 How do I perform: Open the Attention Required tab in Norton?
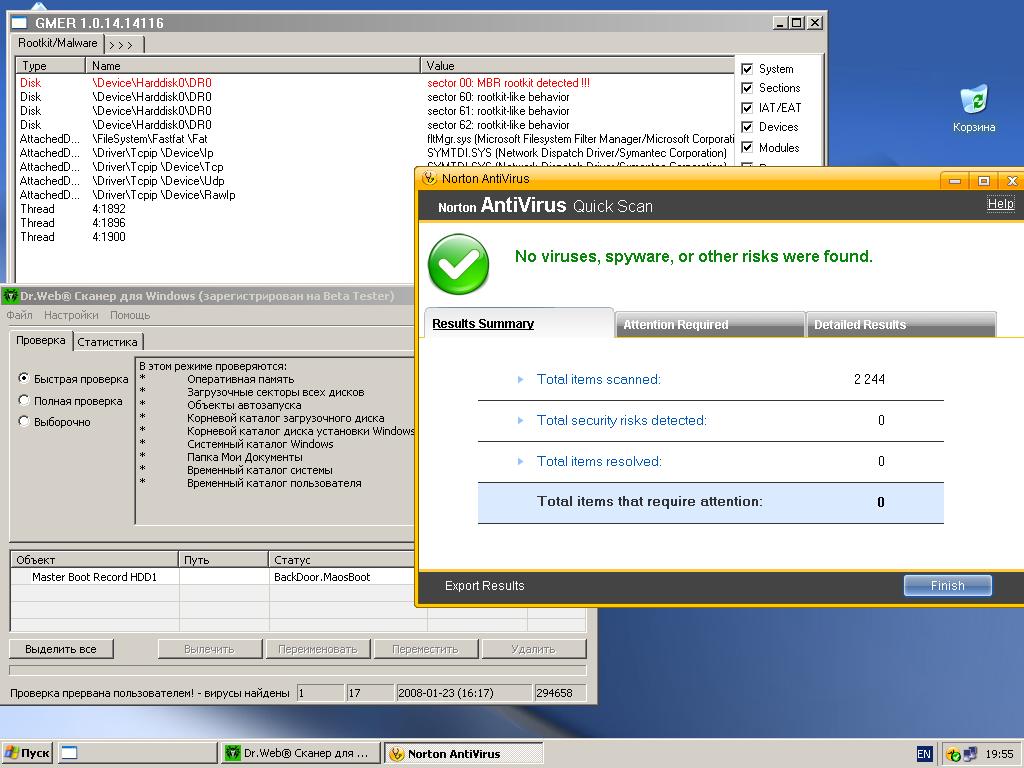pos(709,325)
